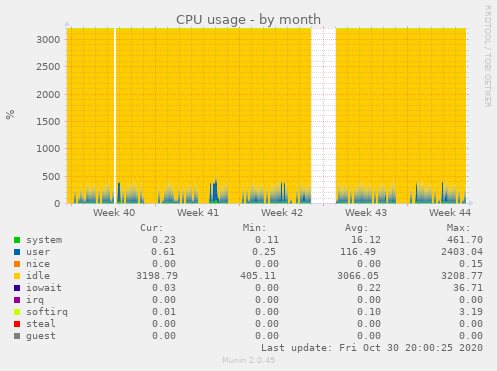Image resolution: width=497 pixels, height=371 pixels.
Task: Click the gray guest legend swatch
Action: (x=17, y=336)
